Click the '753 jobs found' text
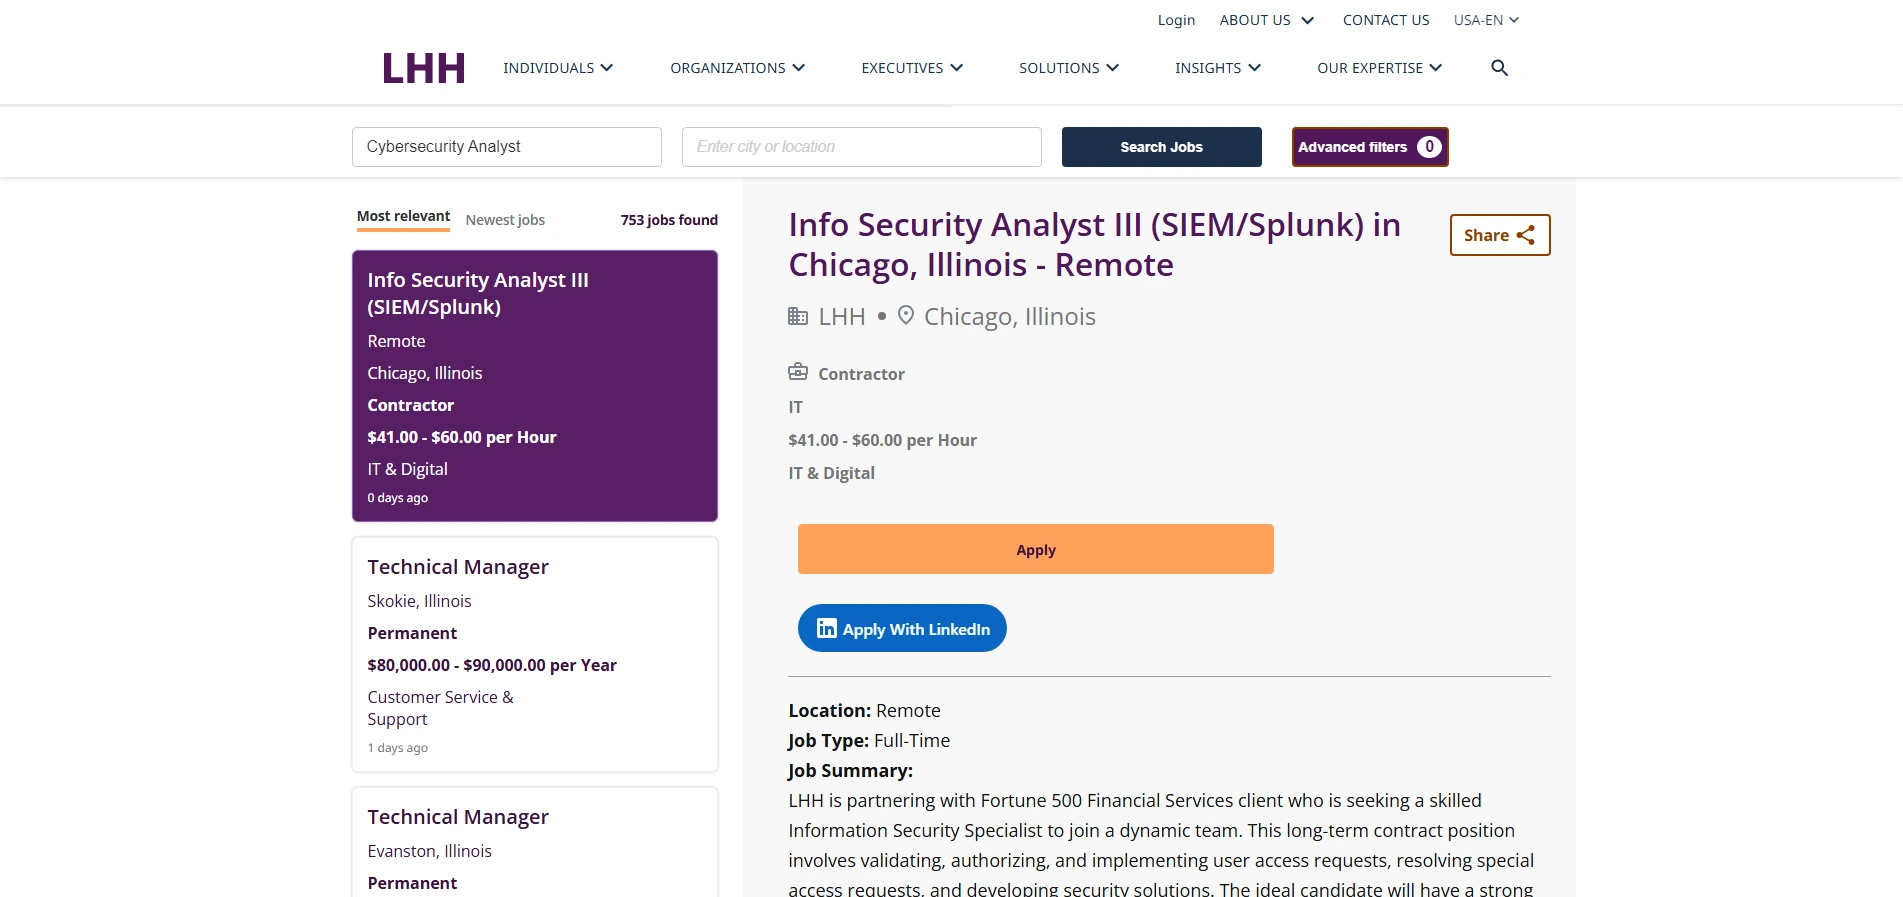Screen dimensions: 1903x897 [669, 220]
